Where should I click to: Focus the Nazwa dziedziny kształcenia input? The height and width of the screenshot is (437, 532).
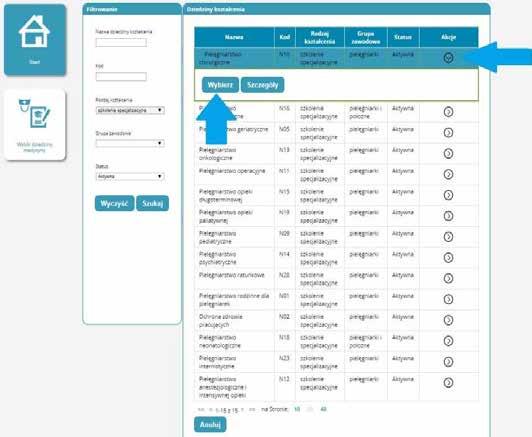(121, 42)
